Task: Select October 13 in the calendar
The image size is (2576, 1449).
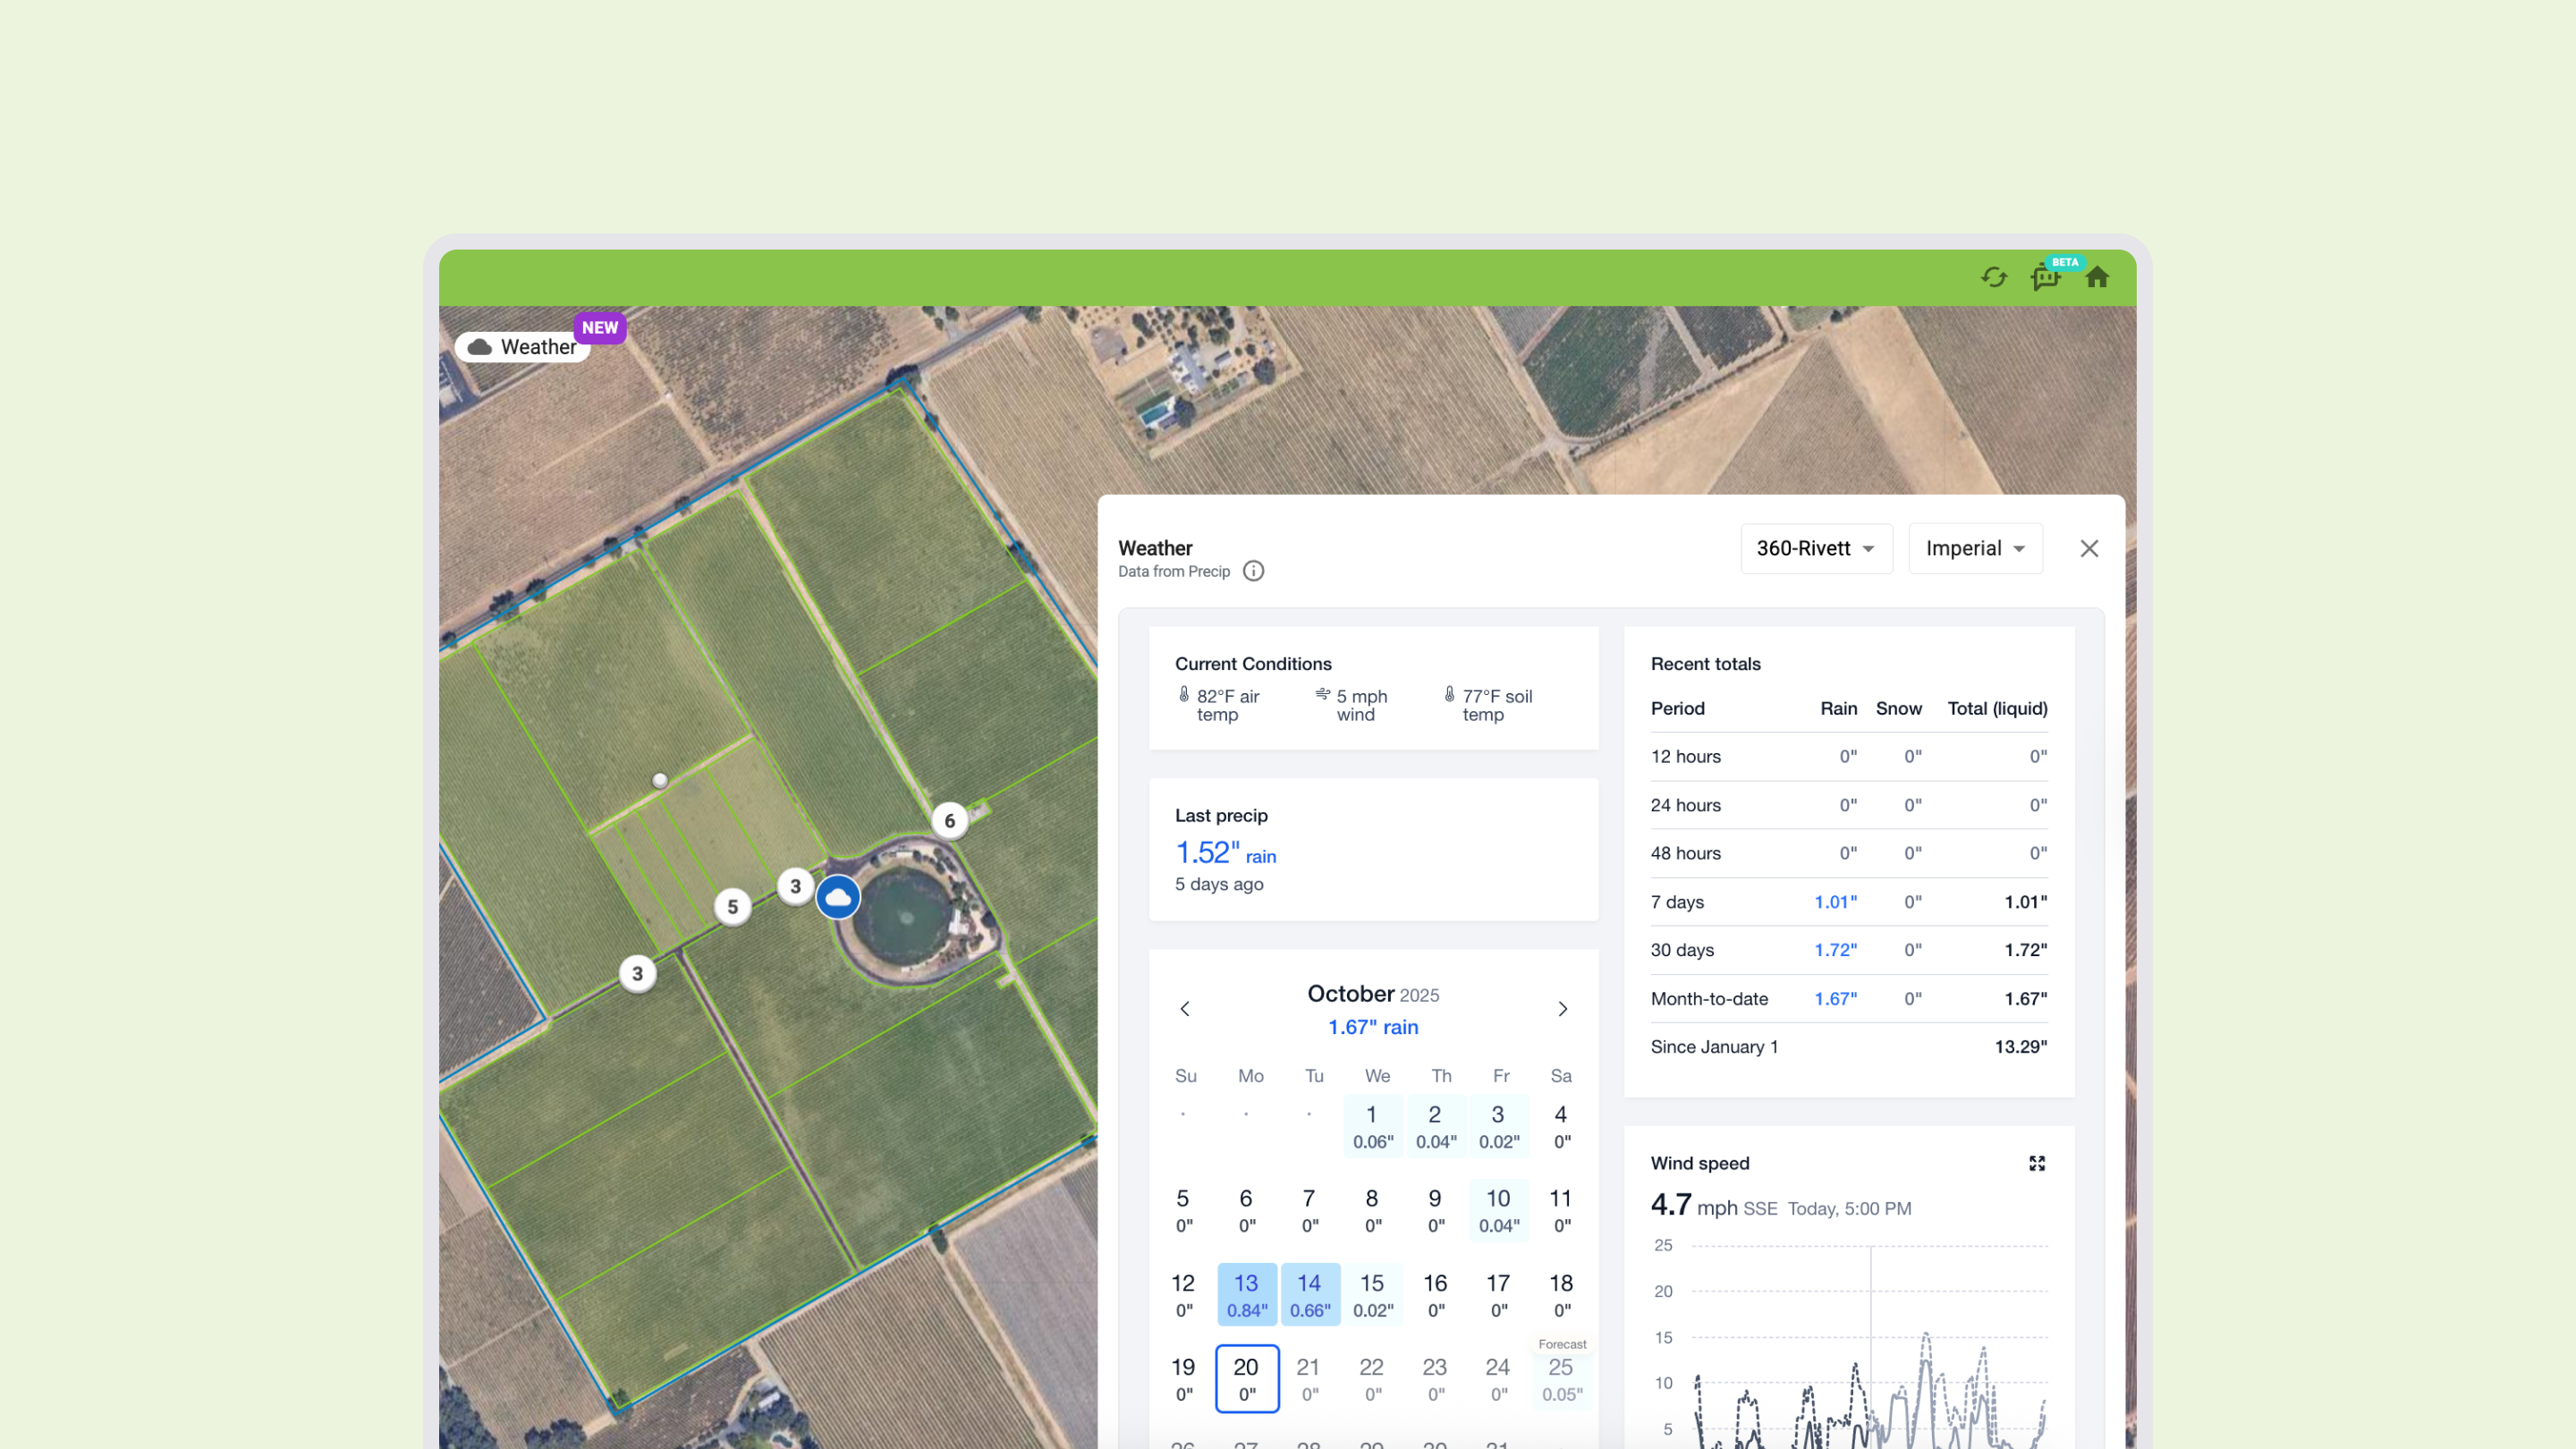Action: click(x=1246, y=1294)
